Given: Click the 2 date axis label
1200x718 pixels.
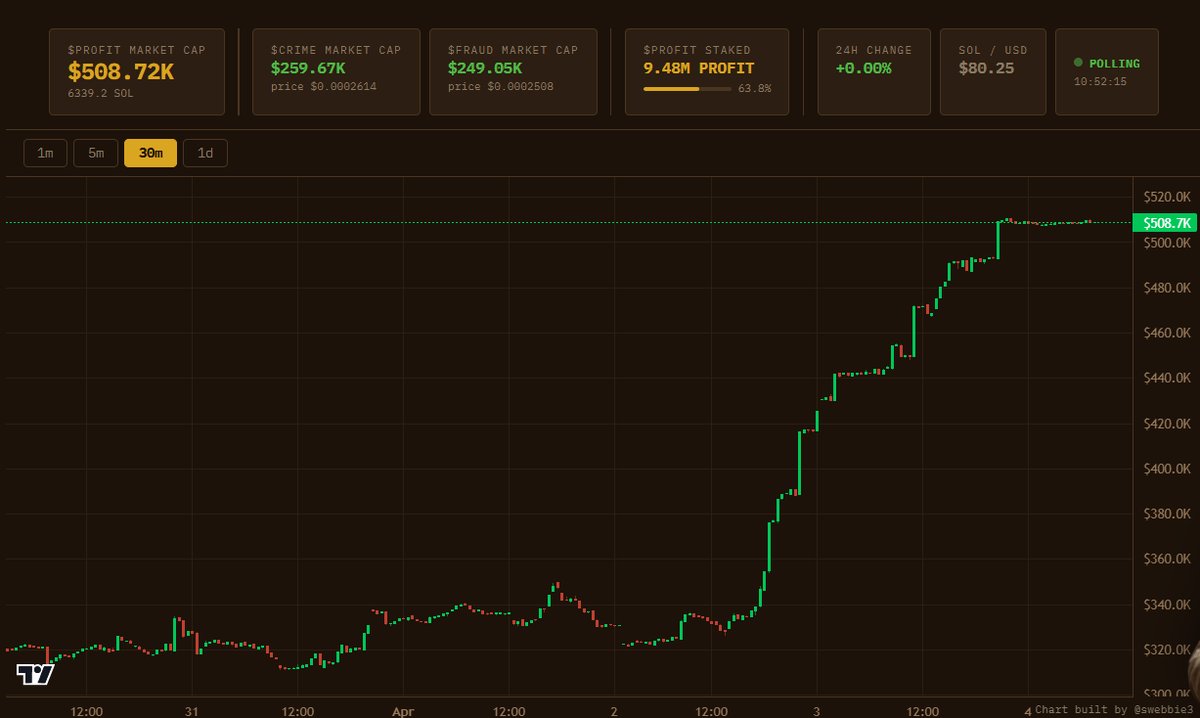Looking at the screenshot, I should [614, 712].
